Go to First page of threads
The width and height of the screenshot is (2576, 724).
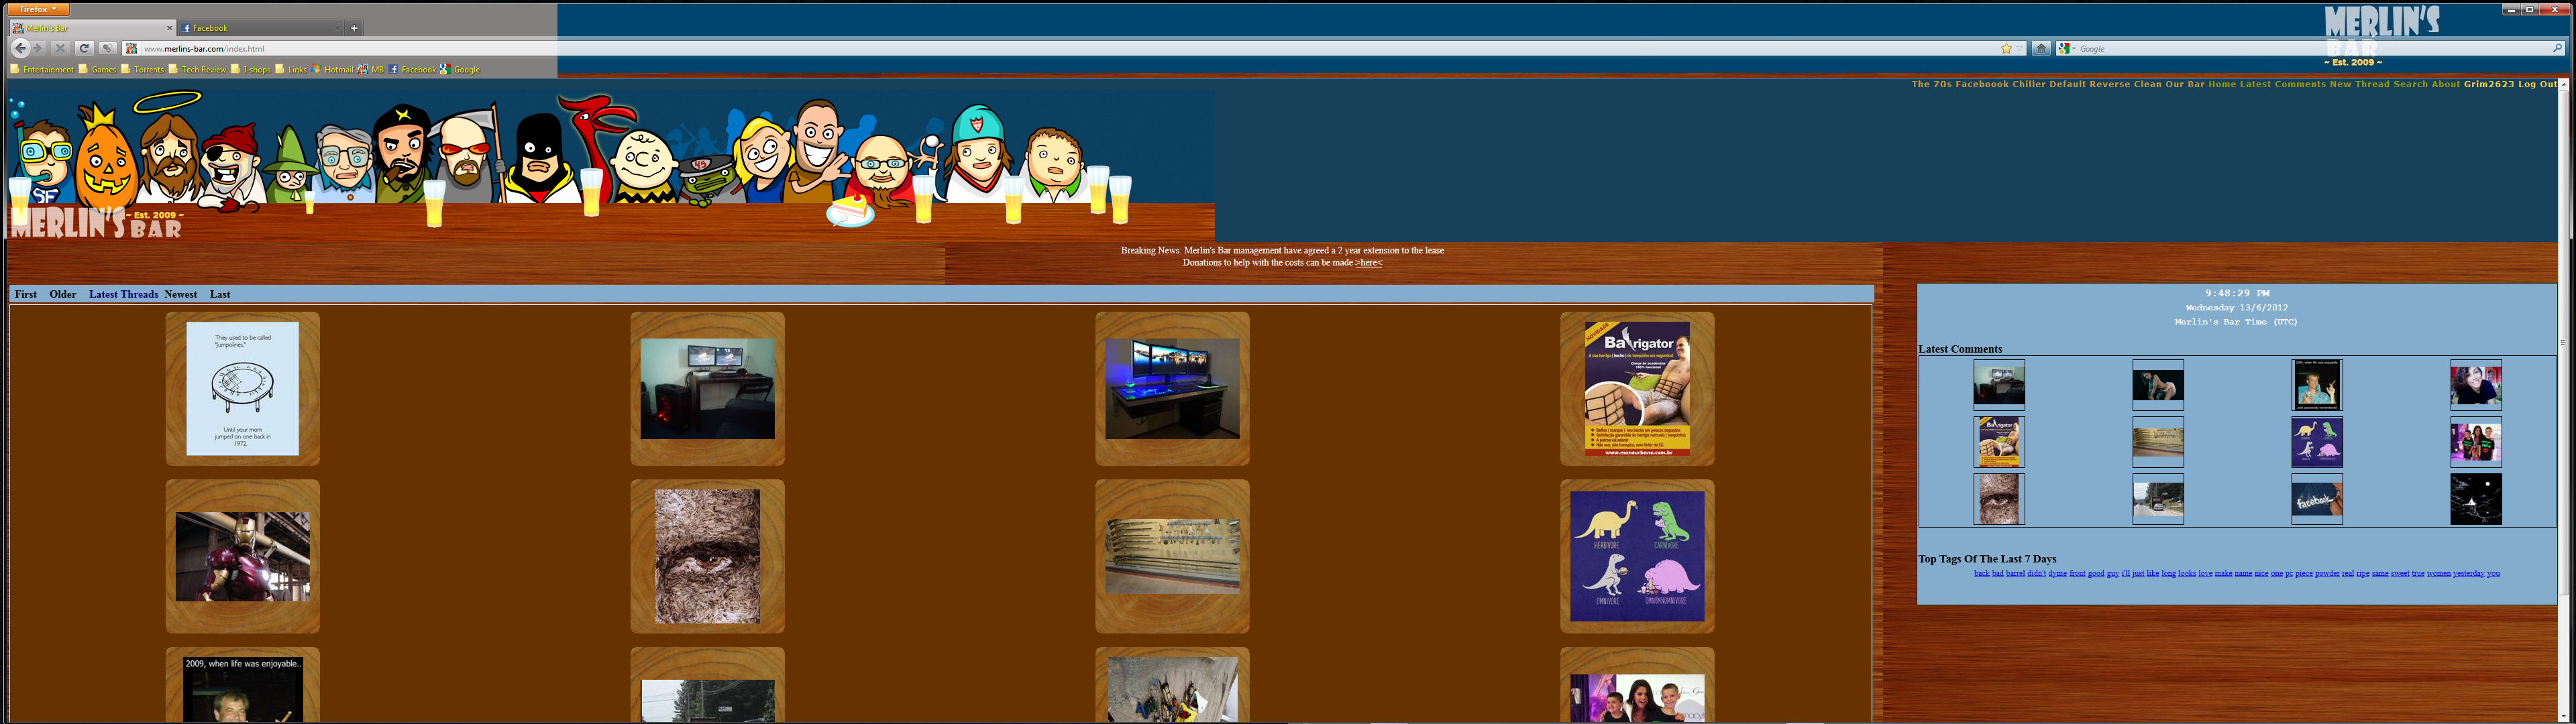click(x=26, y=294)
